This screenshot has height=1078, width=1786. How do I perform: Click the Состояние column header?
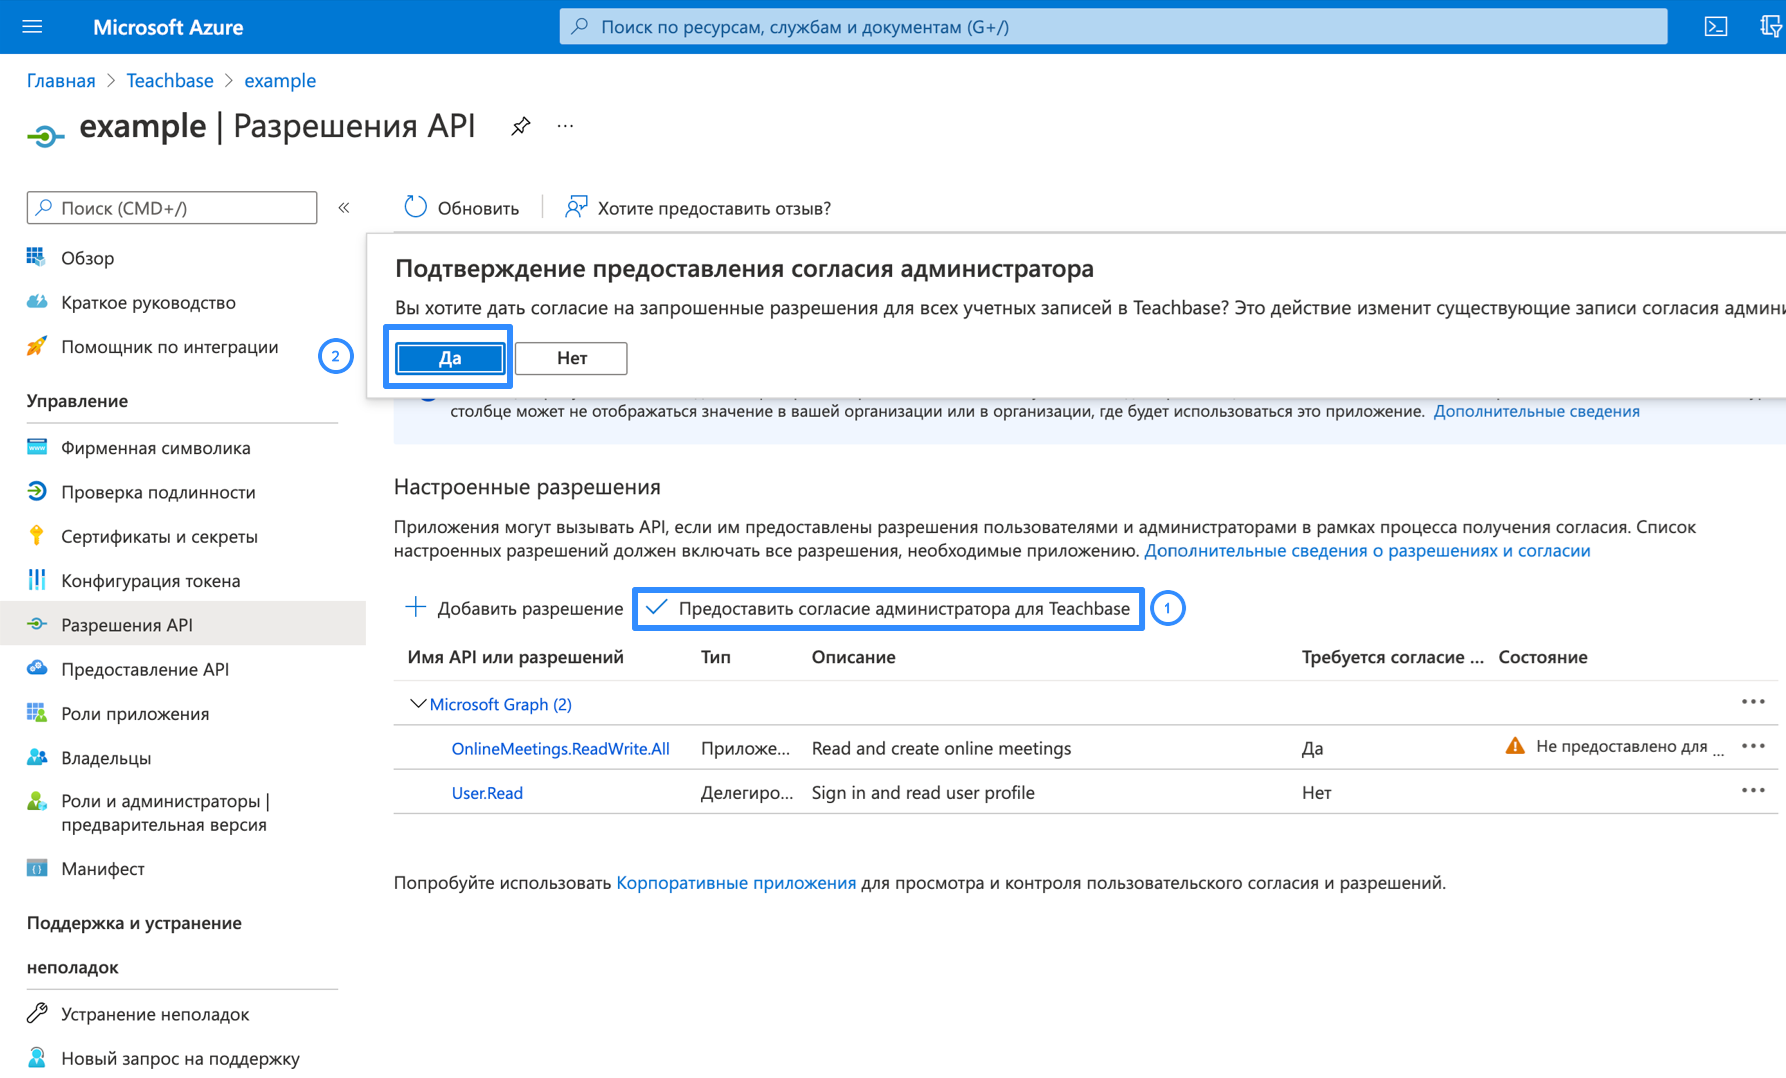tap(1542, 657)
